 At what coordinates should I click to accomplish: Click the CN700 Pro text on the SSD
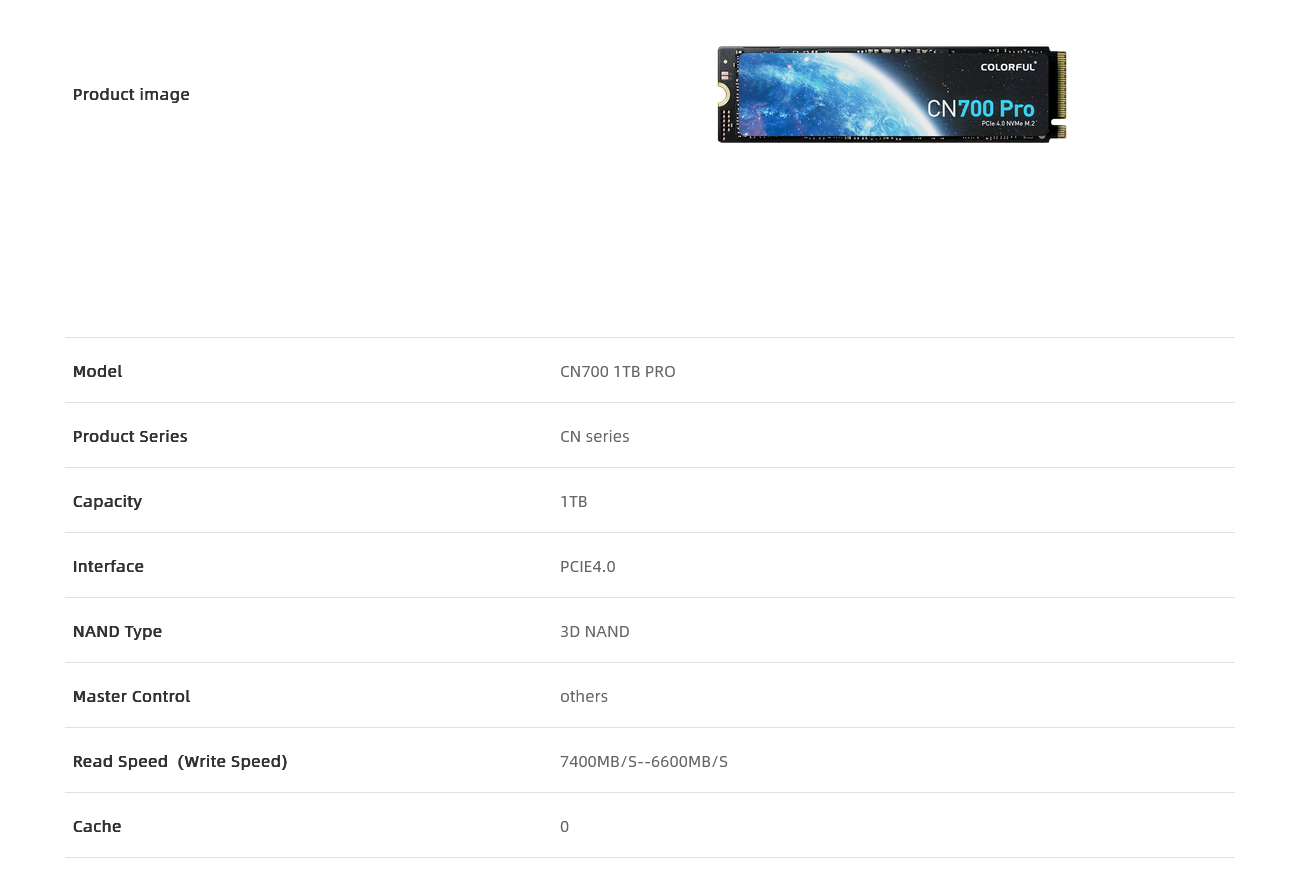click(x=981, y=108)
